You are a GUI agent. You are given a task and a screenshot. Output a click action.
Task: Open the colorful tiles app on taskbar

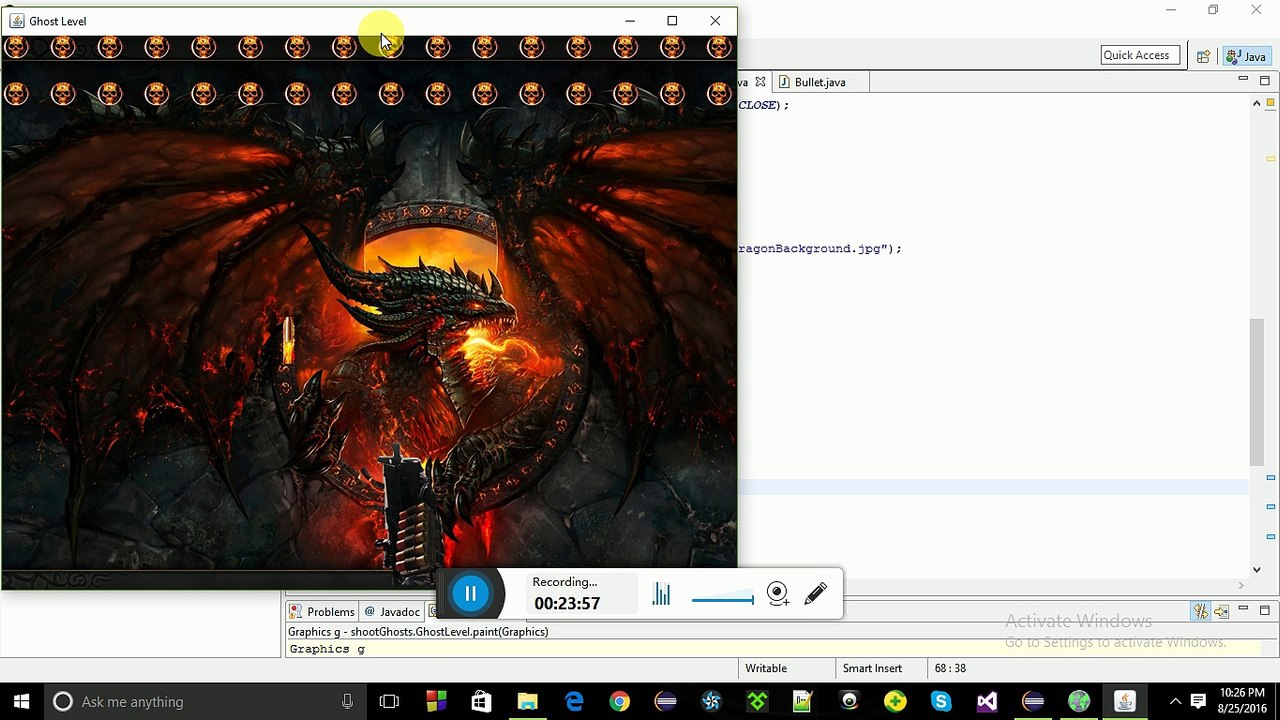click(x=436, y=702)
